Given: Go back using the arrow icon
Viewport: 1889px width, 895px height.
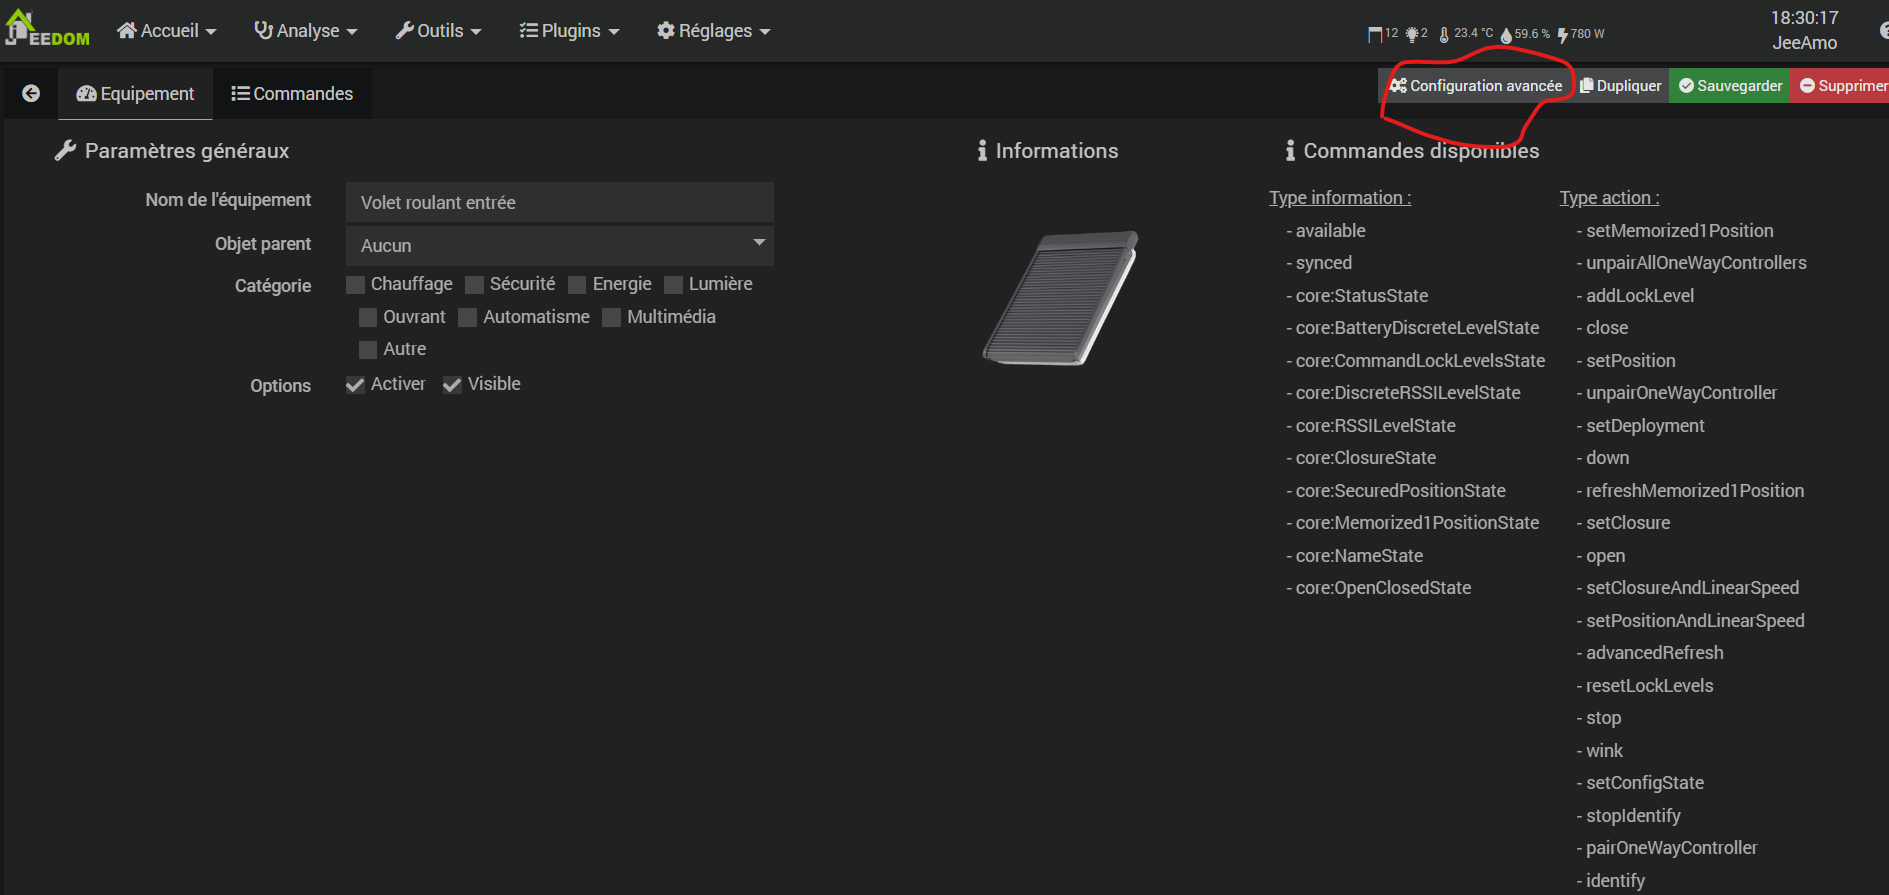Looking at the screenshot, I should 31,93.
